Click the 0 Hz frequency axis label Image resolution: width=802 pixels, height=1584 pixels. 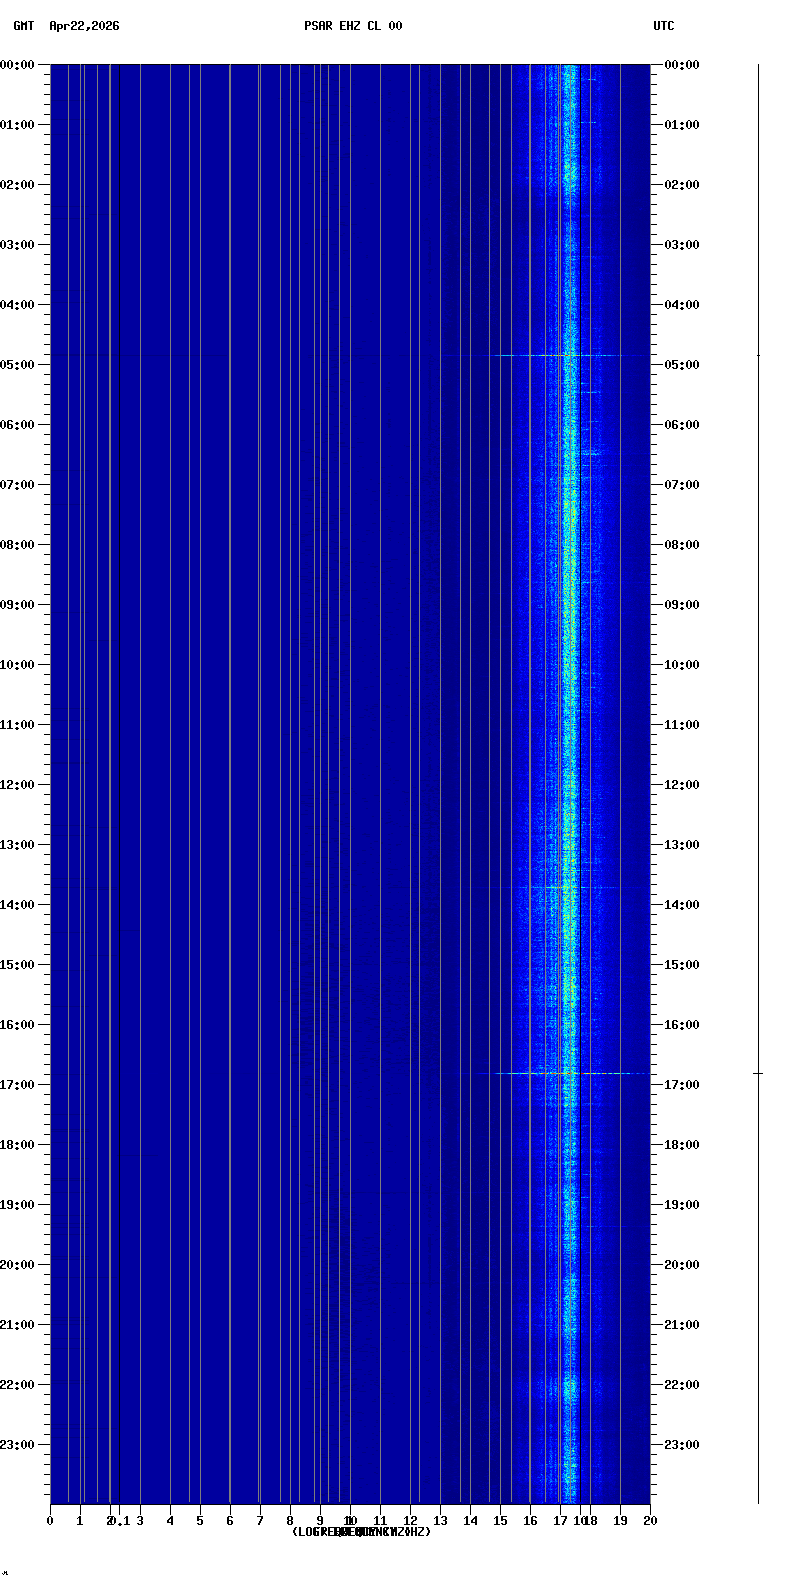pos(50,1521)
